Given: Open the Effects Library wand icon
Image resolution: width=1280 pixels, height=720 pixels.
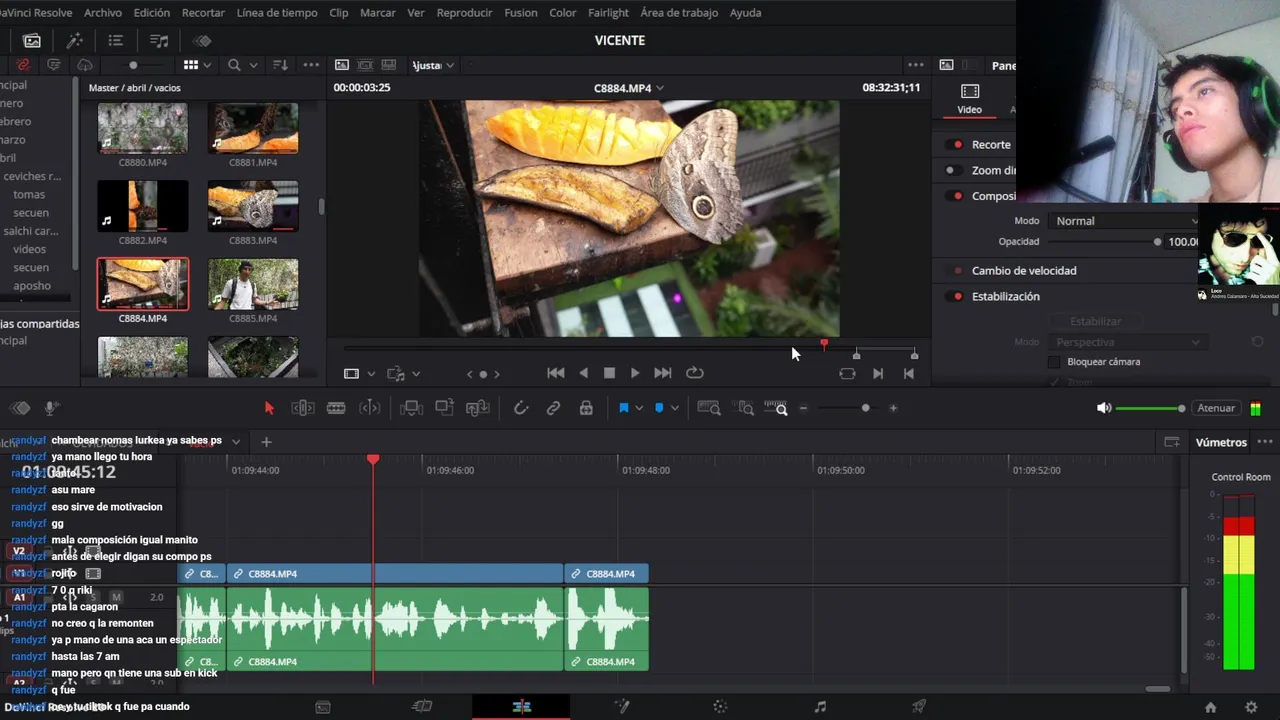Looking at the screenshot, I should click(x=74, y=41).
